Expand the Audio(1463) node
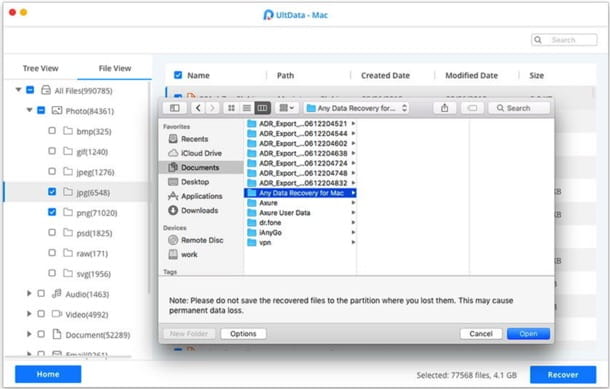 click(29, 293)
